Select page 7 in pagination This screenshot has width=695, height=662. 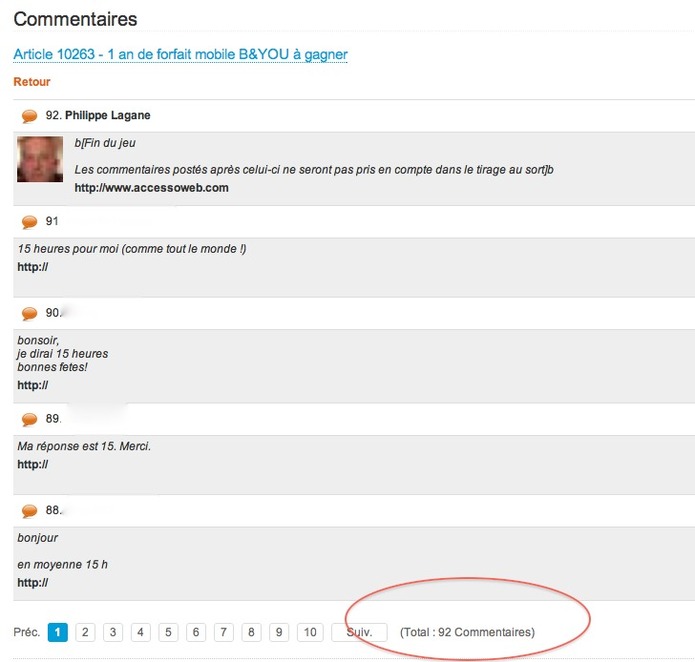tap(224, 632)
